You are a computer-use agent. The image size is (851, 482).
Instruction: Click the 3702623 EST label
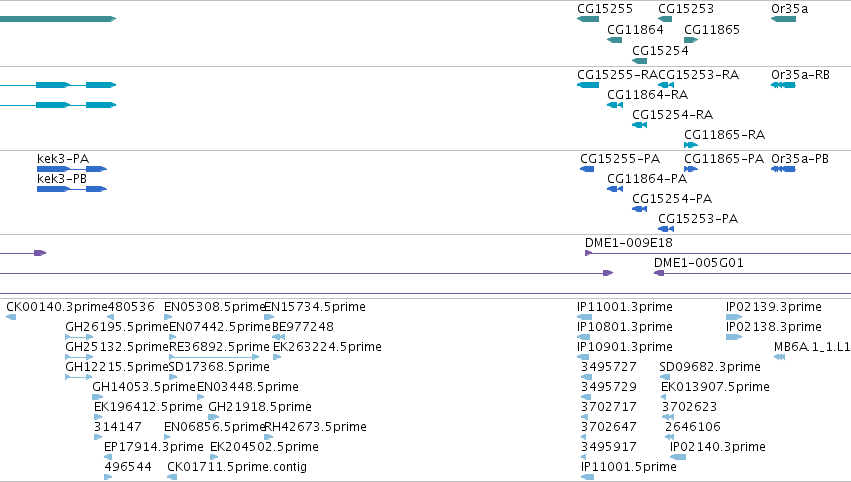pyautogui.click(x=689, y=407)
